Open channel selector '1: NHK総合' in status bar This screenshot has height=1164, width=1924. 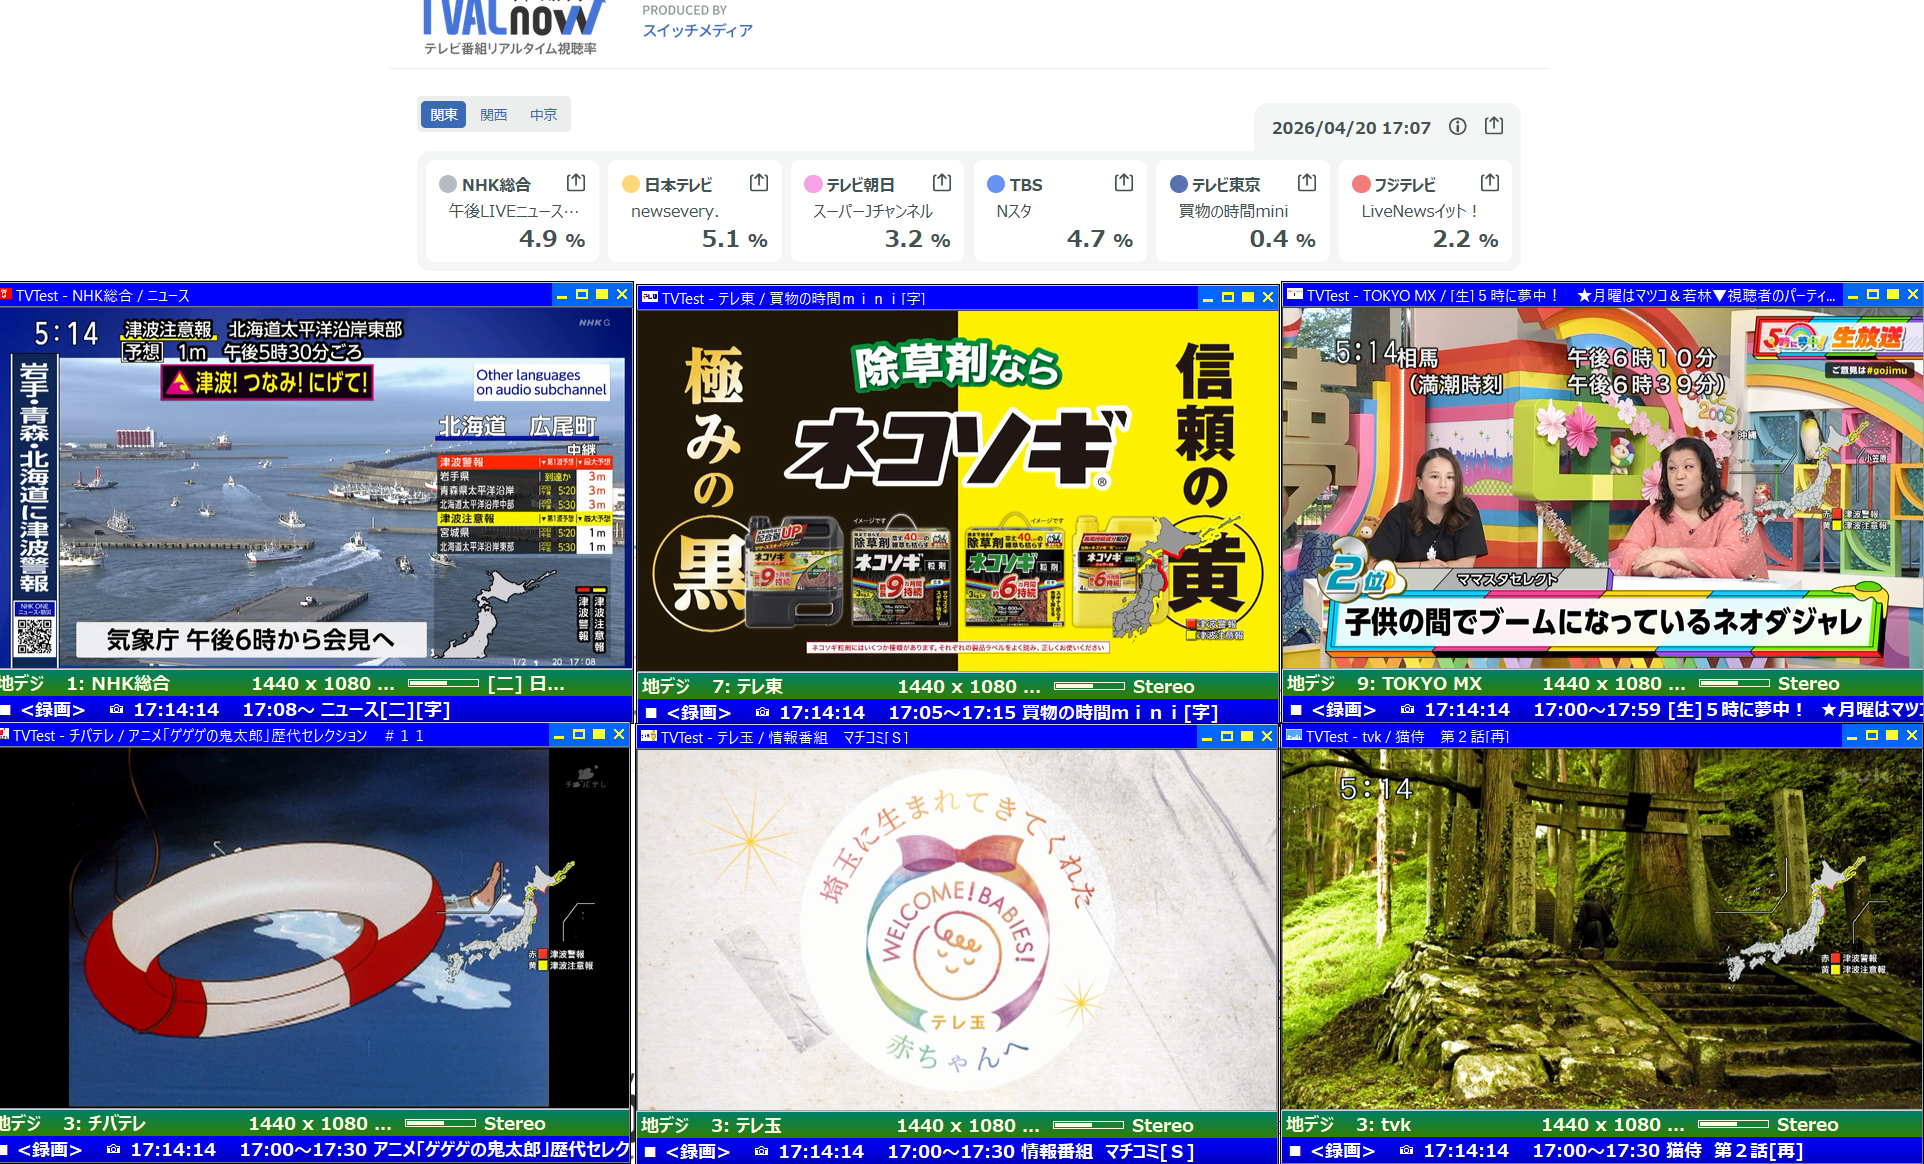[x=118, y=683]
